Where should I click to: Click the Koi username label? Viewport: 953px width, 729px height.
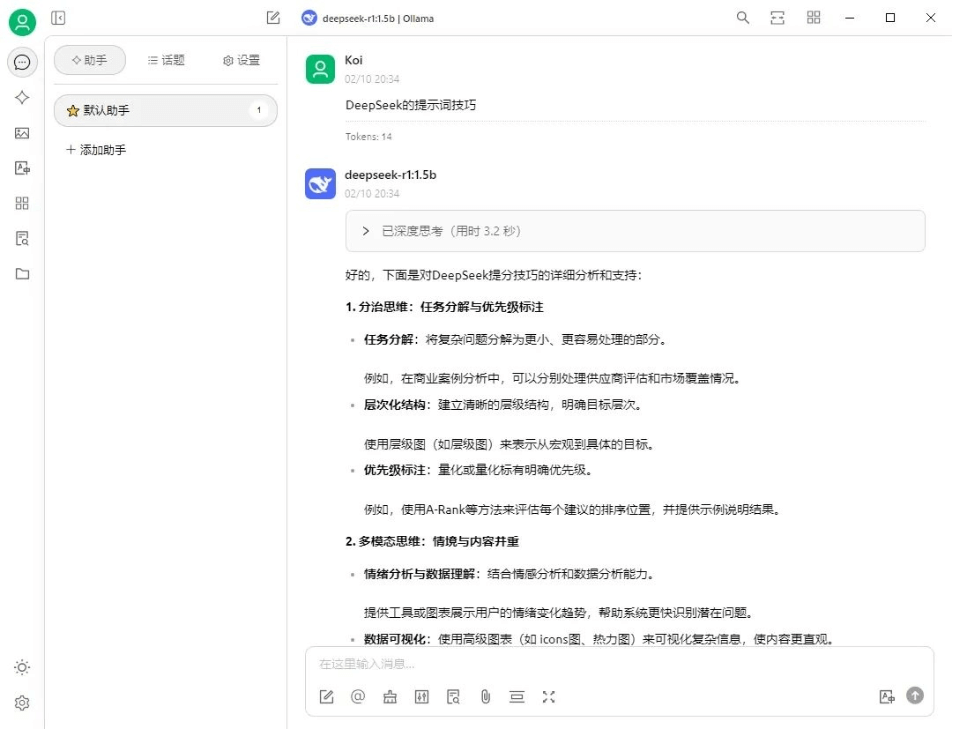point(354,60)
